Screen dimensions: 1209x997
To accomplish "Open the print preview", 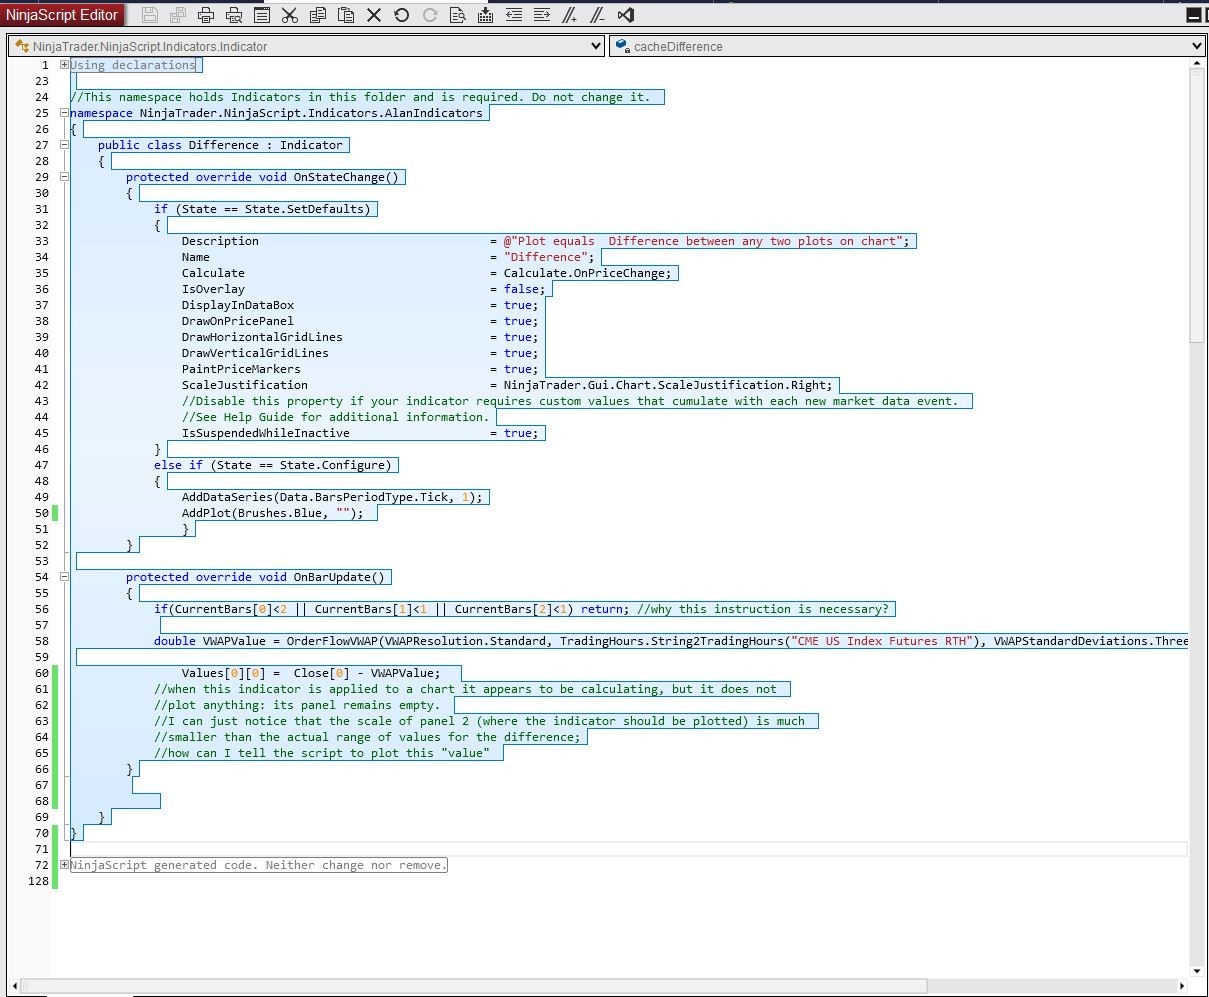I will tap(234, 15).
